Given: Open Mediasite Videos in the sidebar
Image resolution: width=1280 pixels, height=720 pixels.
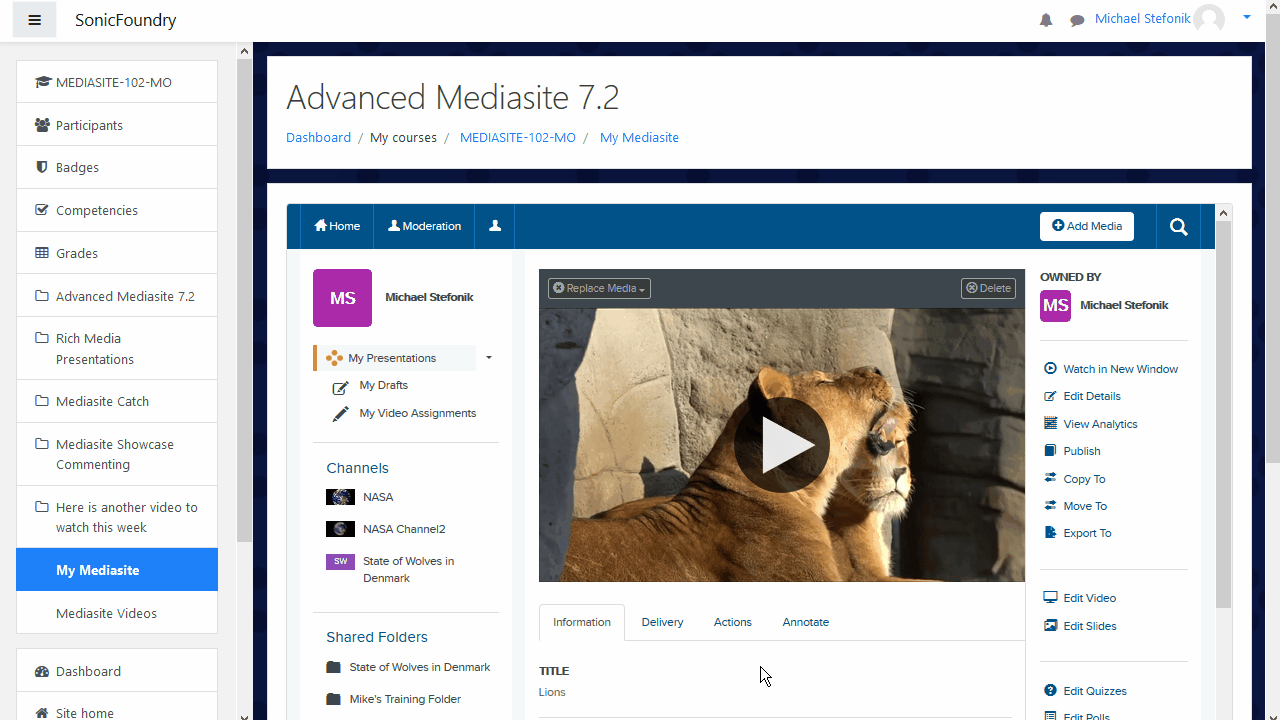Looking at the screenshot, I should pyautogui.click(x=117, y=613).
